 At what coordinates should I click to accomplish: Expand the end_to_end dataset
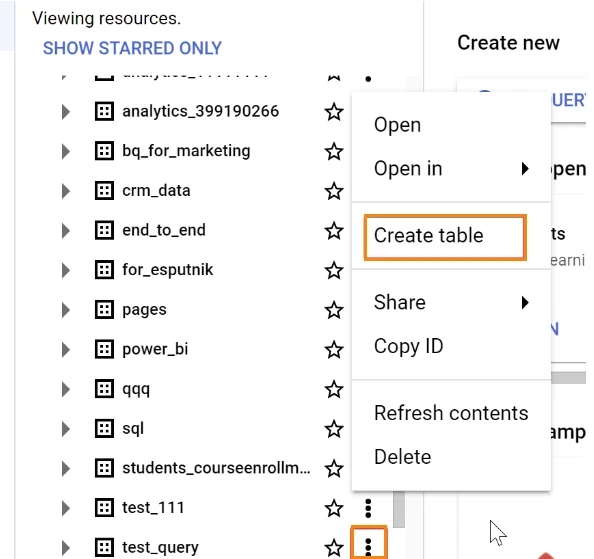pyautogui.click(x=66, y=231)
